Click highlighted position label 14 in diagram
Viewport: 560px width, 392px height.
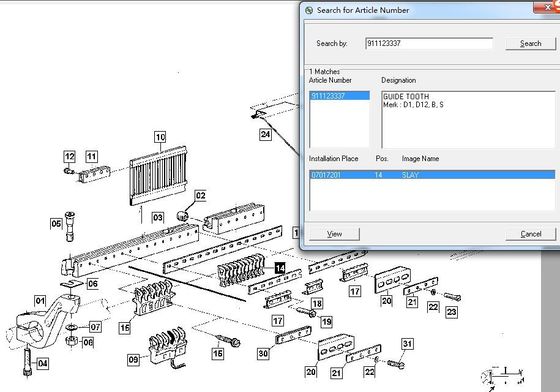pyautogui.click(x=280, y=268)
